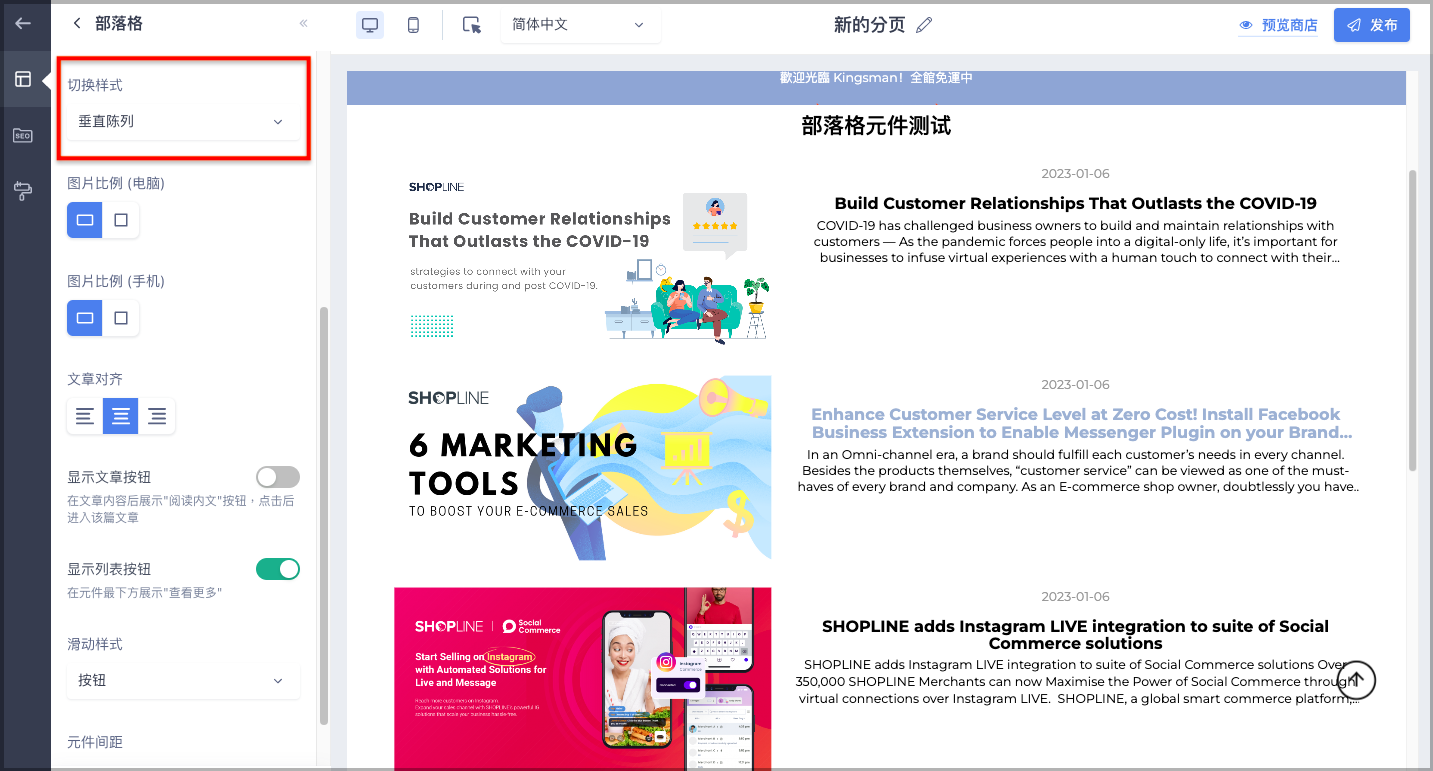The width and height of the screenshot is (1433, 771).
Task: Disable 显示列表按钮 toggle
Action: click(x=278, y=569)
